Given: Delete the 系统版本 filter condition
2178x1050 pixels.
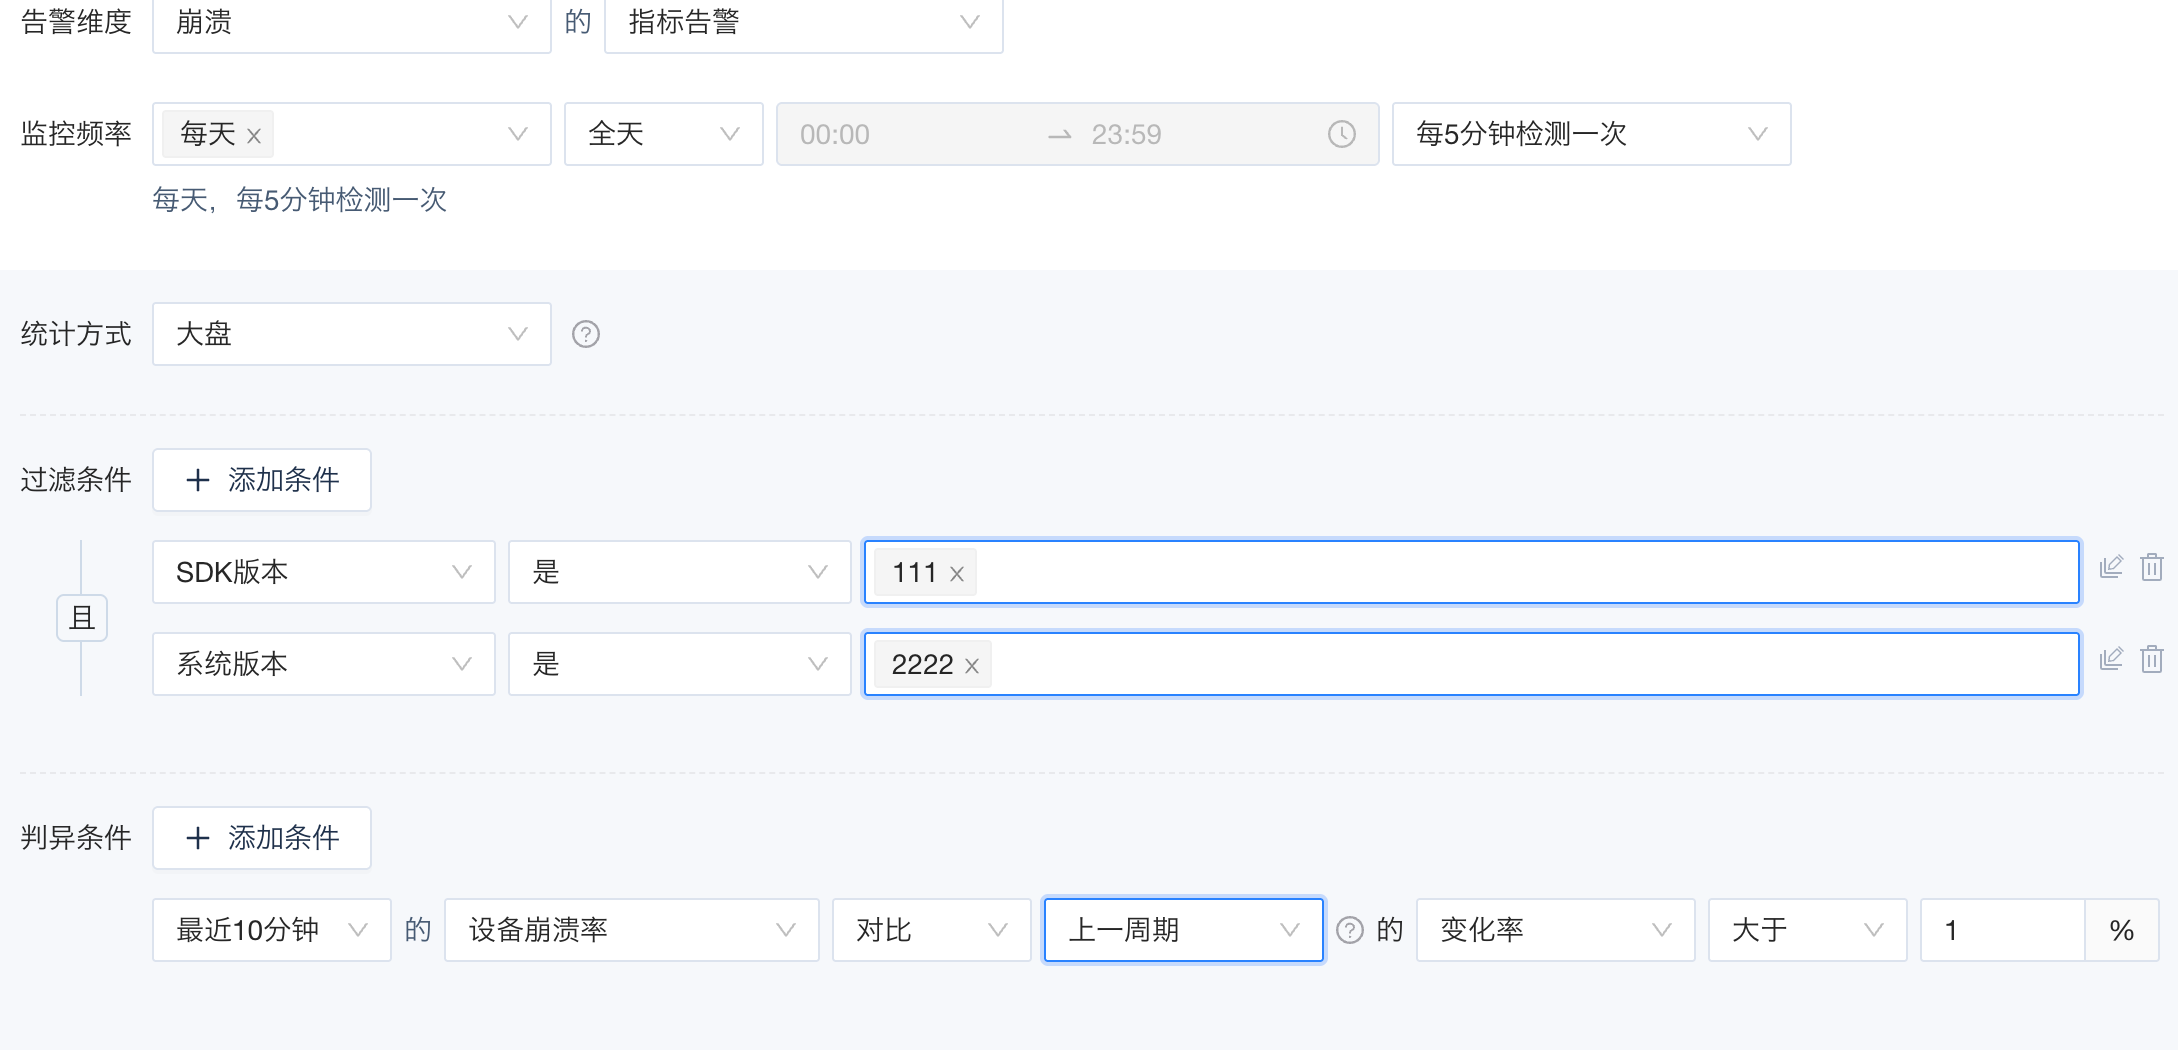Looking at the screenshot, I should coord(2152,660).
